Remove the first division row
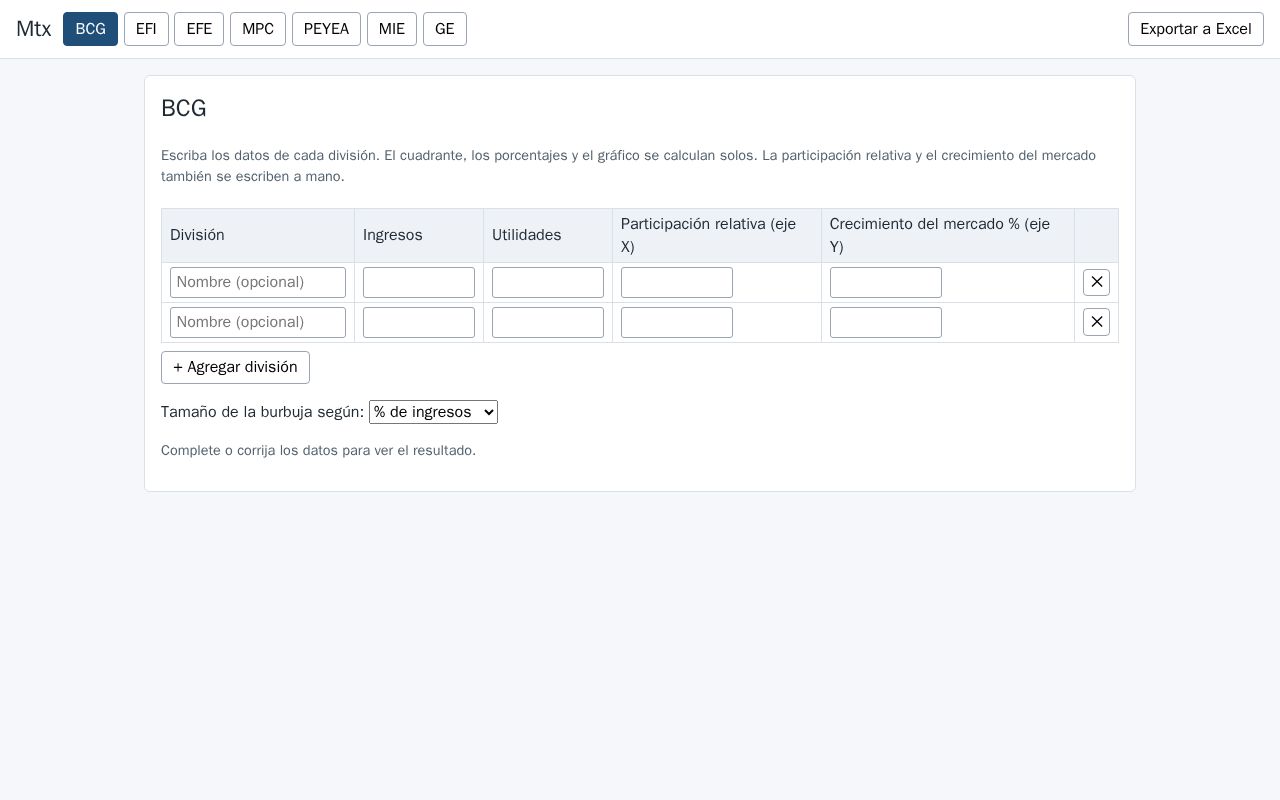 tap(1096, 282)
